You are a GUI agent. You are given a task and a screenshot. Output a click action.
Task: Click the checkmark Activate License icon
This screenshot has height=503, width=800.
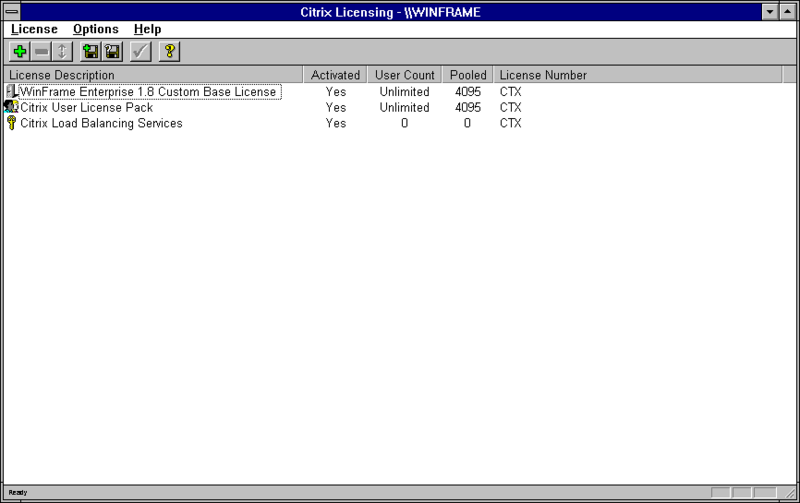tap(140, 52)
